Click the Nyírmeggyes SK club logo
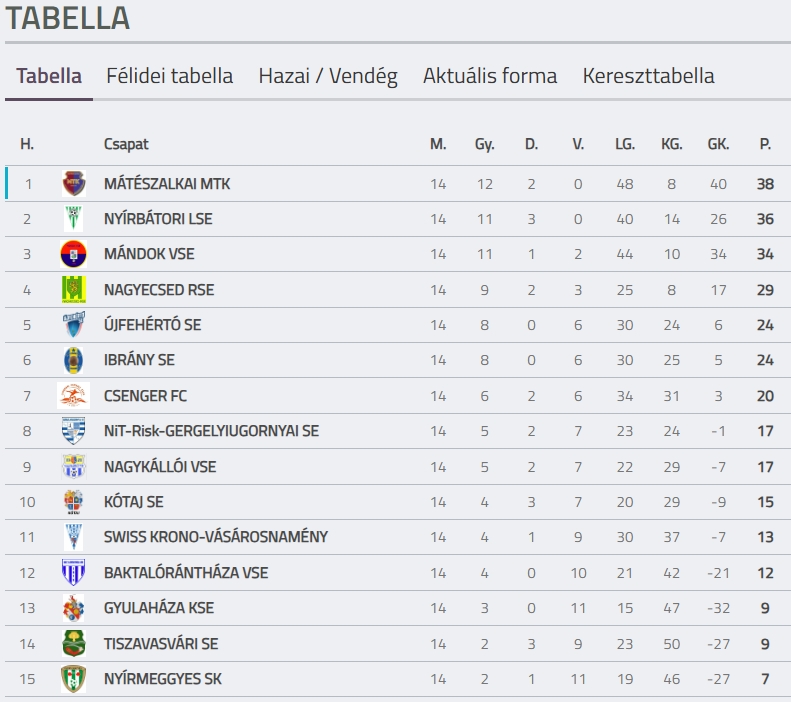This screenshot has height=702, width=791. coord(73,679)
